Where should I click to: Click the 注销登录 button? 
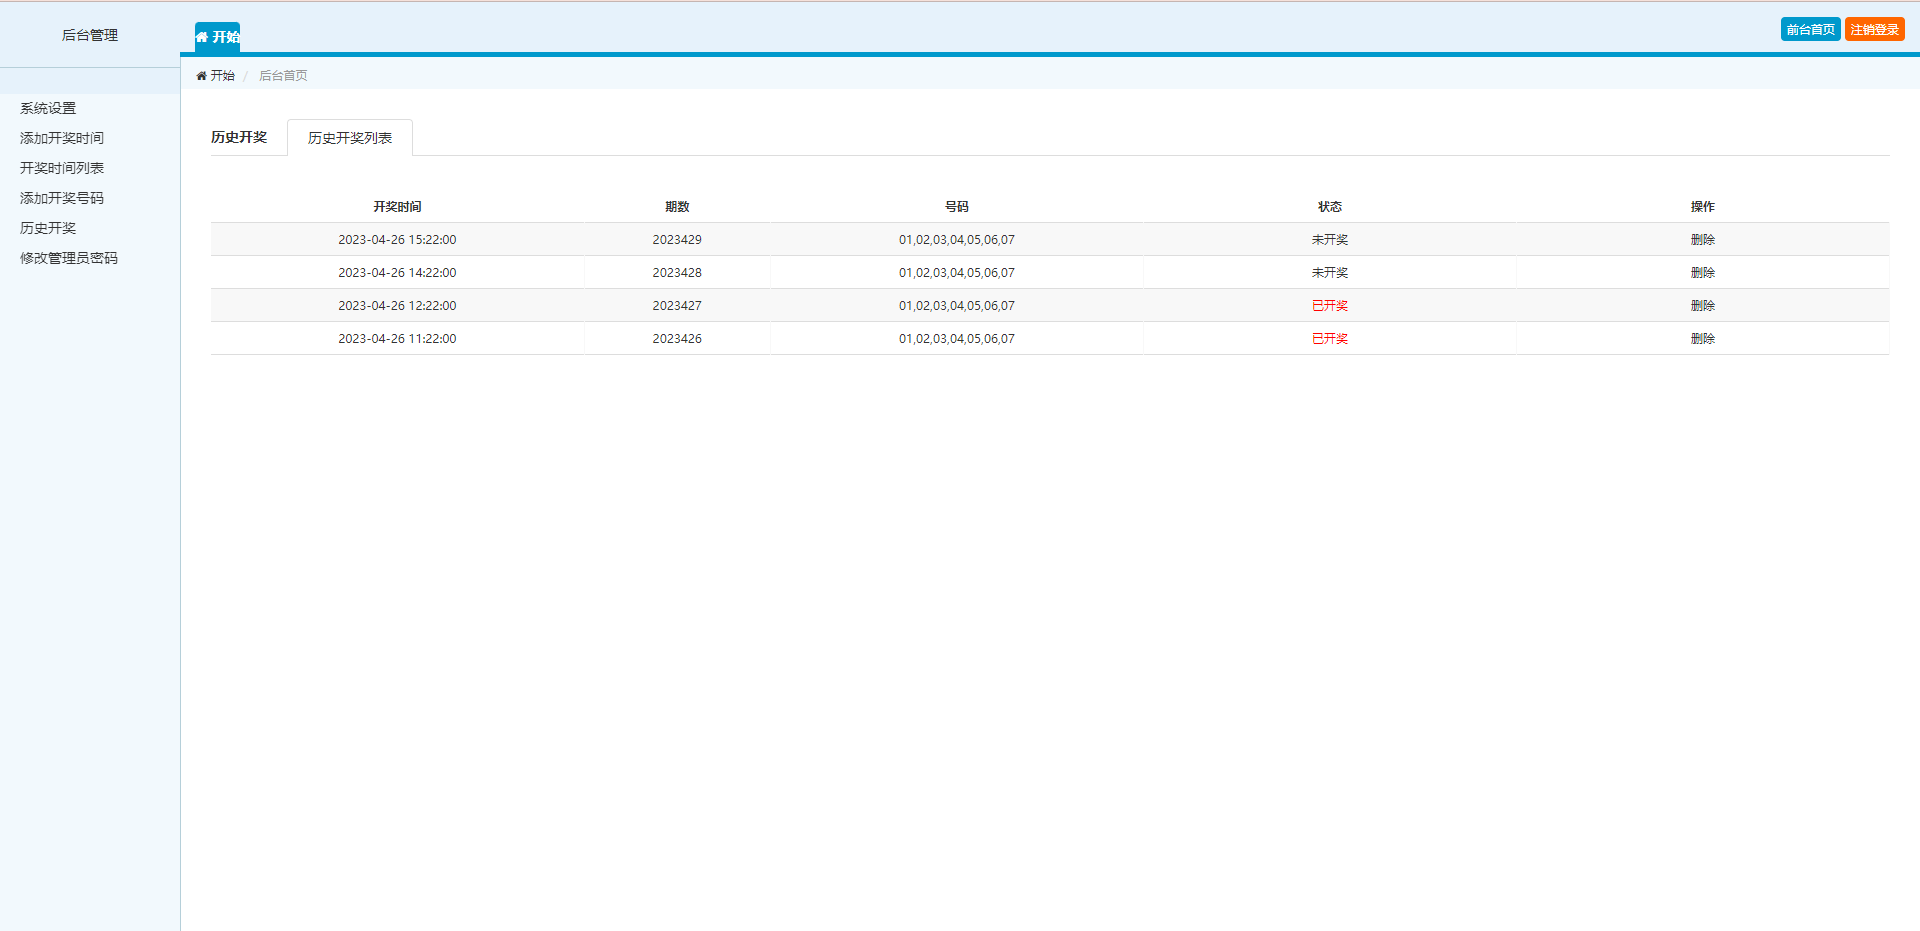pos(1874,30)
